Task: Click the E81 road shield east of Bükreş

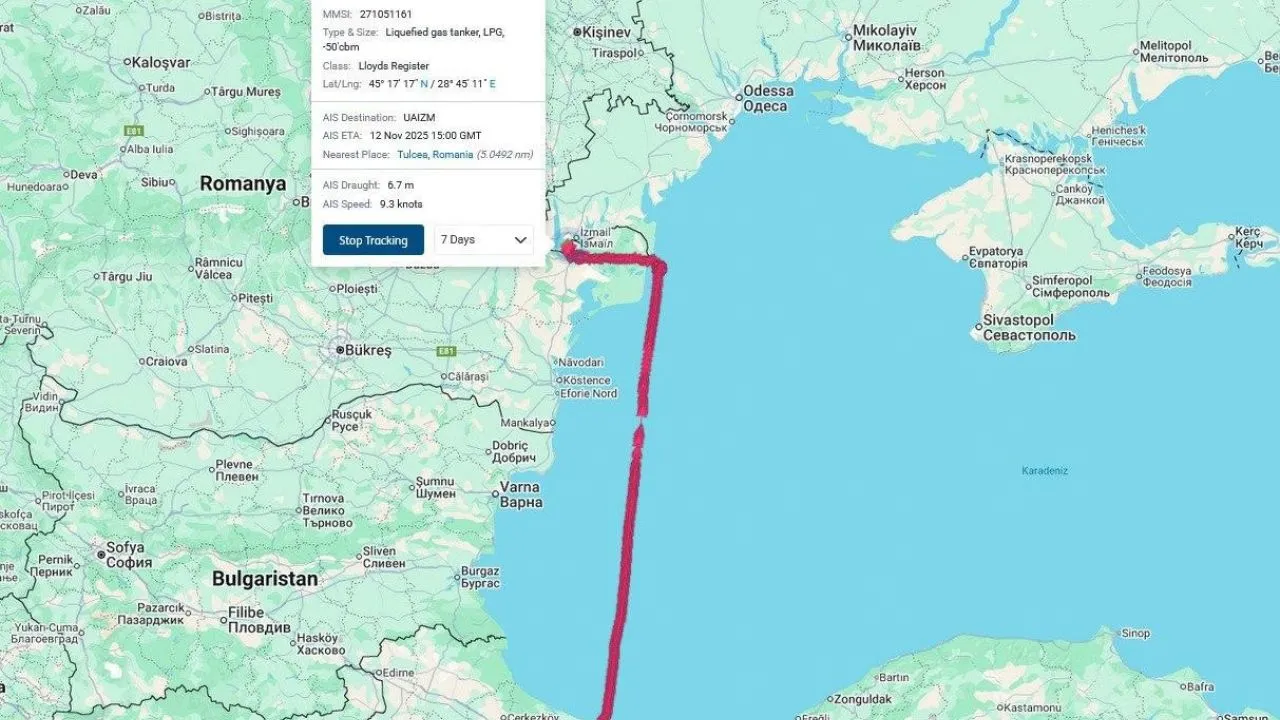Action: 446,351
